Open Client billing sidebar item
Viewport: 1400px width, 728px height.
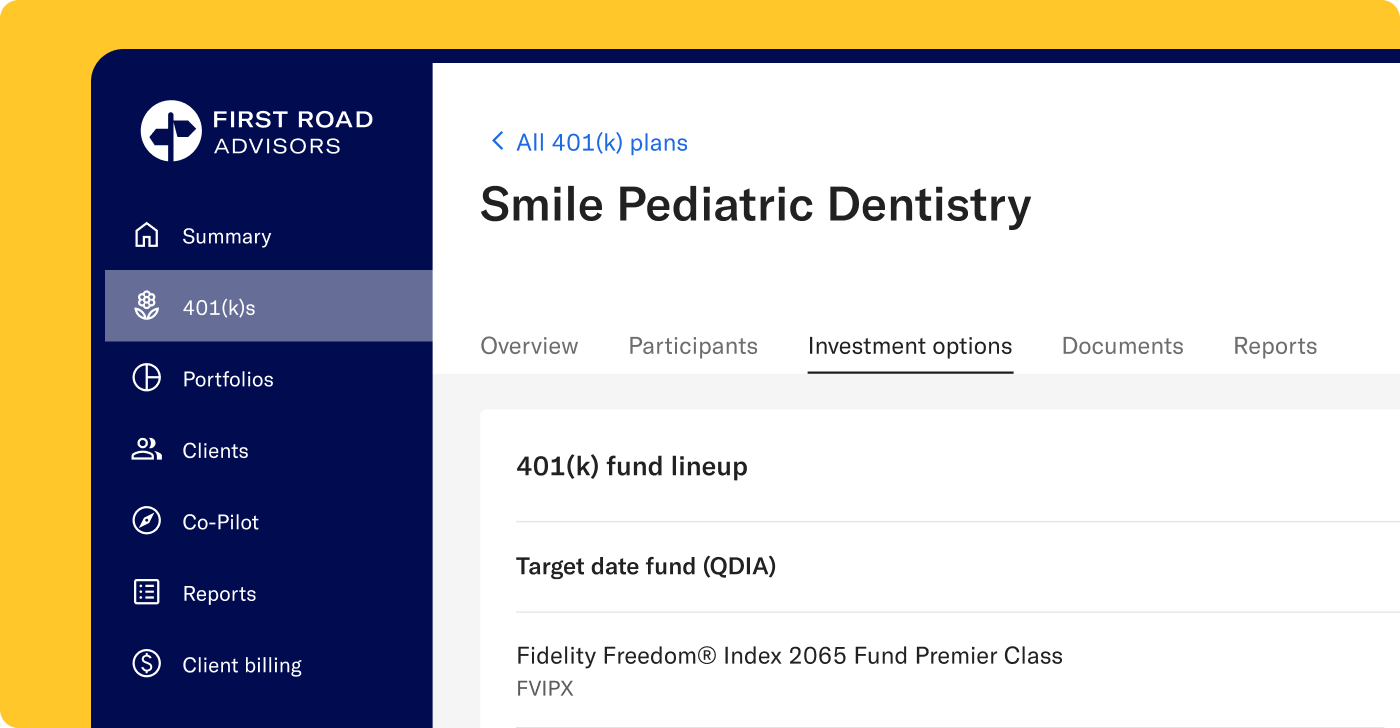click(242, 665)
